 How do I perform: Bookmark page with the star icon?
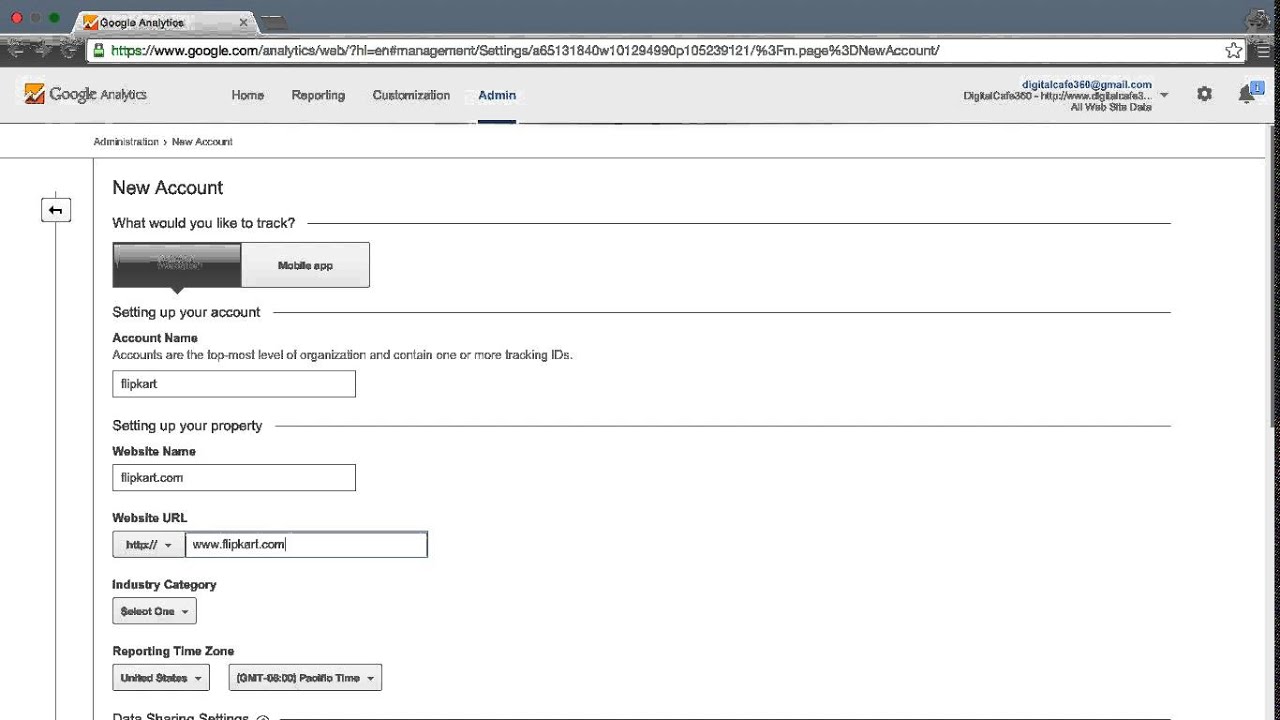(x=1234, y=50)
